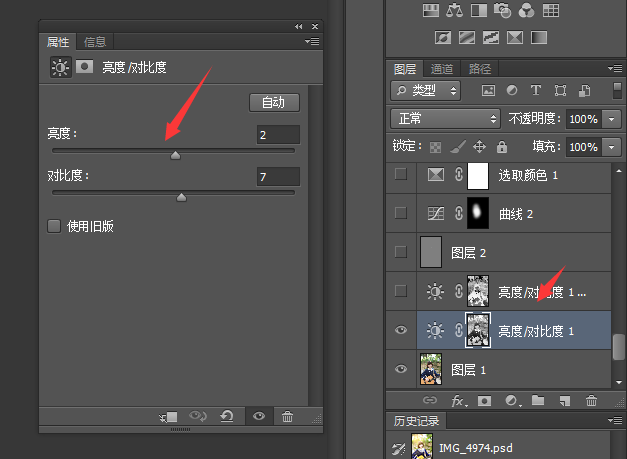Click the Gradient Map adjustment icon
This screenshot has height=459, width=627.
tap(539, 38)
